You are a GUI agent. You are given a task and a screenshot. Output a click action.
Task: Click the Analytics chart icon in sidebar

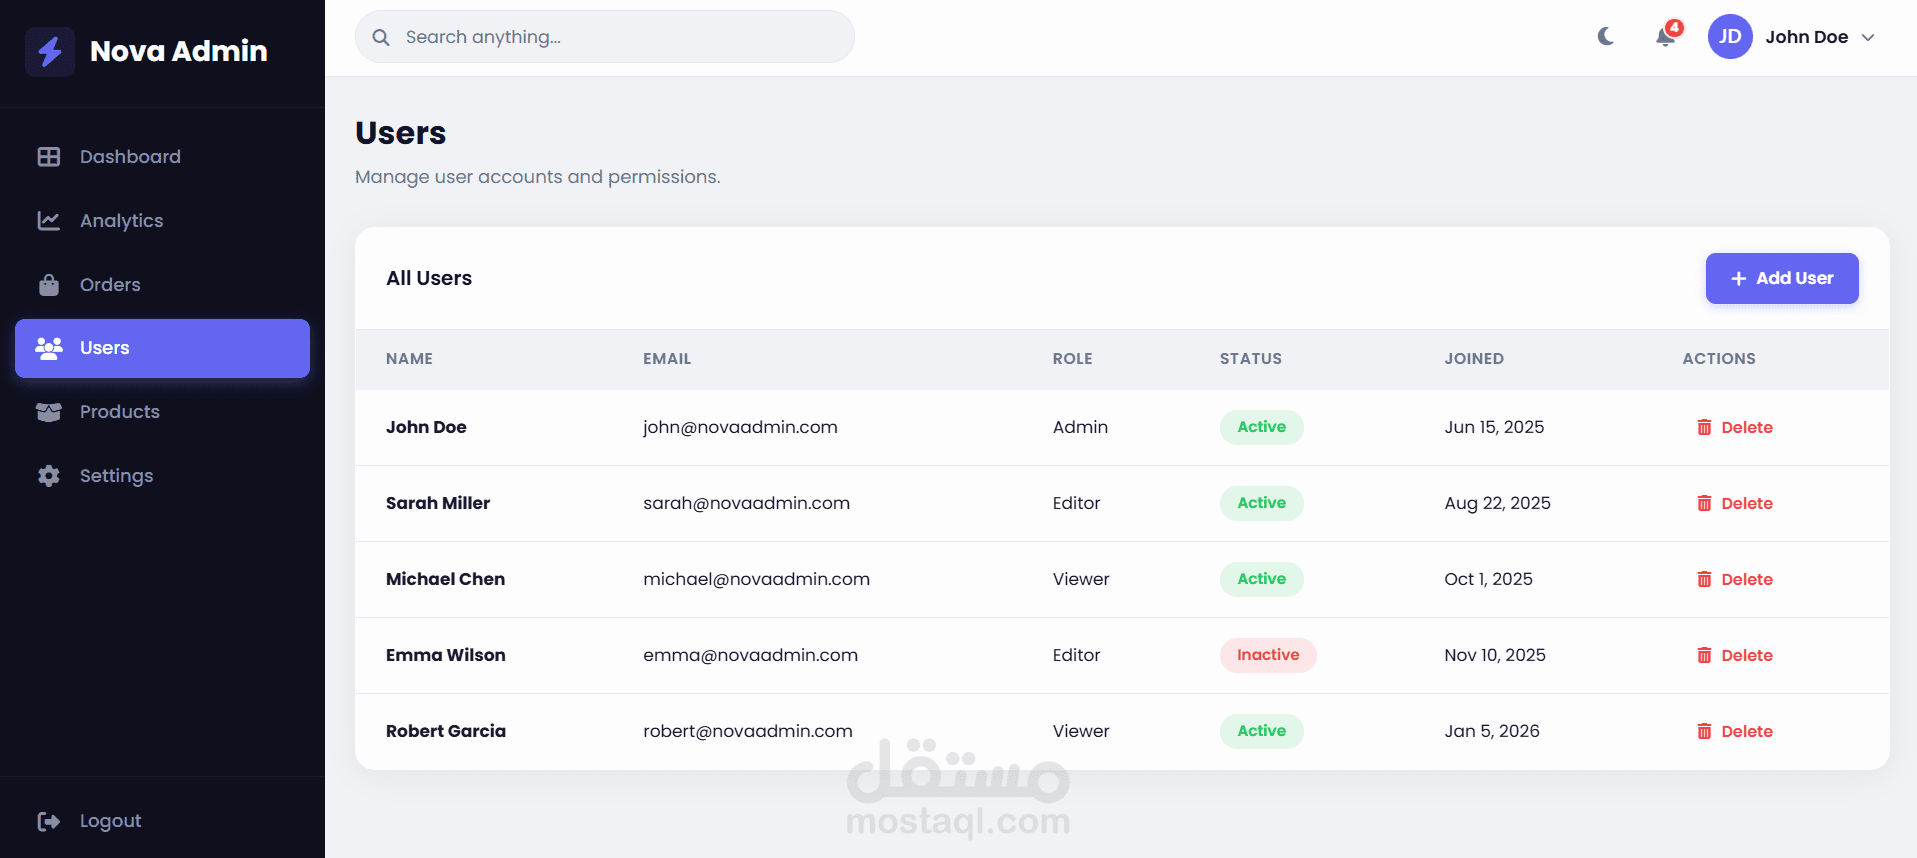49,221
